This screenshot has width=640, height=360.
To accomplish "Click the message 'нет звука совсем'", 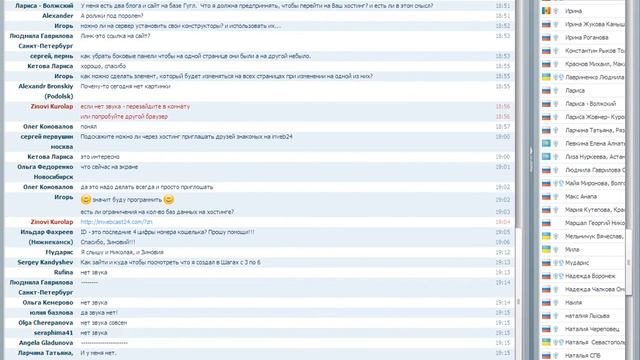I will tap(104, 323).
